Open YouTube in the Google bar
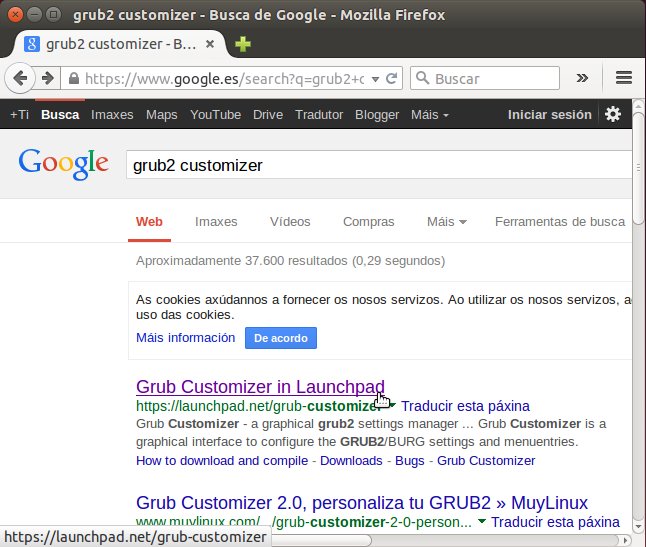 click(x=215, y=115)
